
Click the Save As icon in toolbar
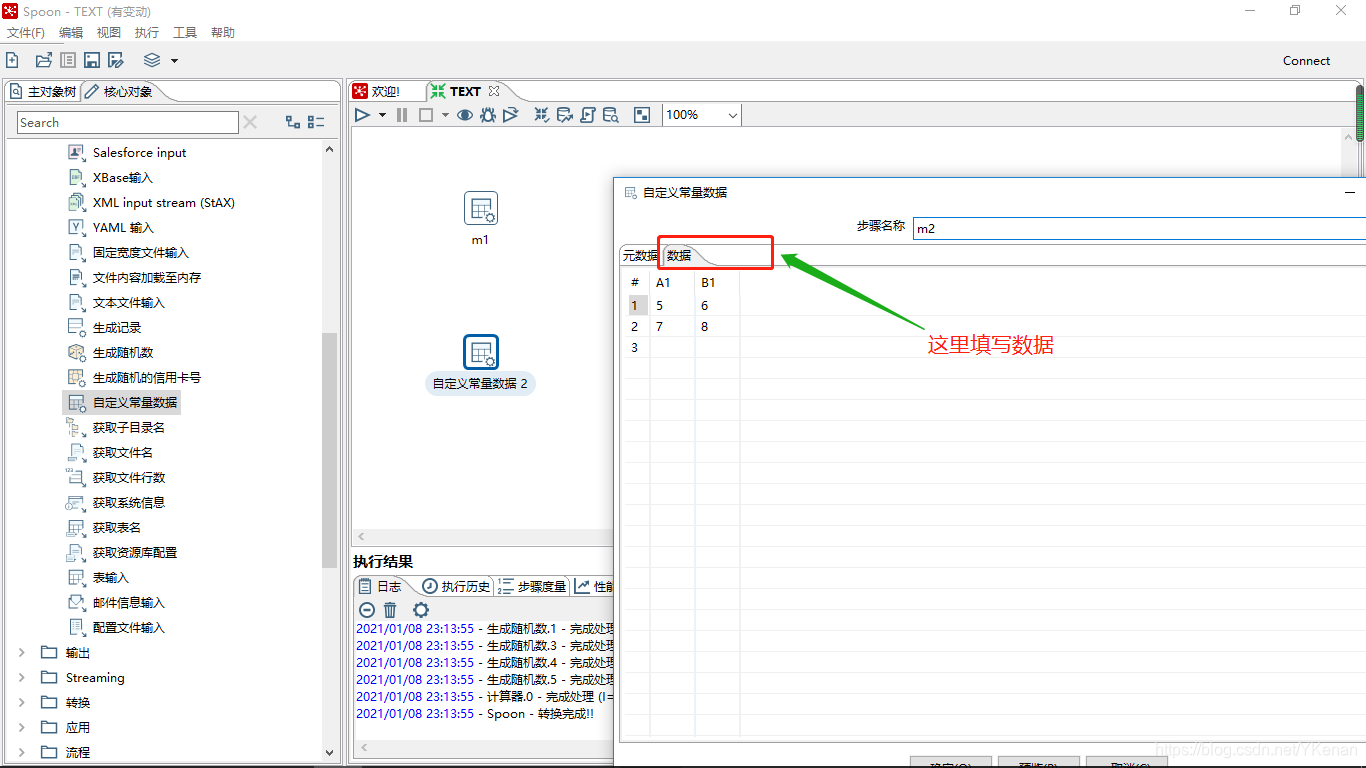[x=116, y=61]
